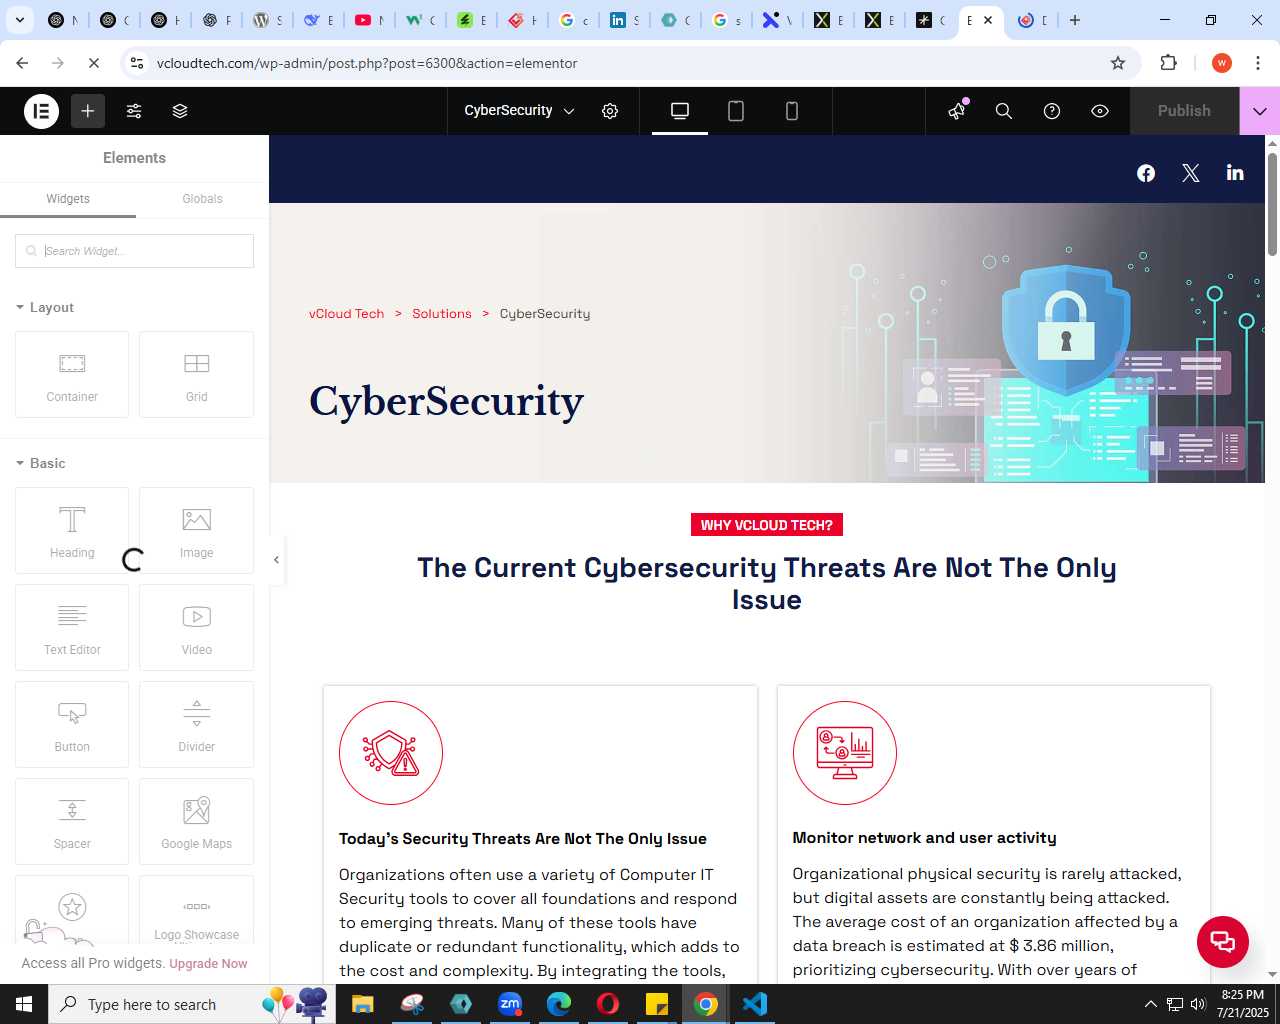Open the Chrome three-dot menu
Screen dimensions: 1280x1024
[x=1258, y=63]
